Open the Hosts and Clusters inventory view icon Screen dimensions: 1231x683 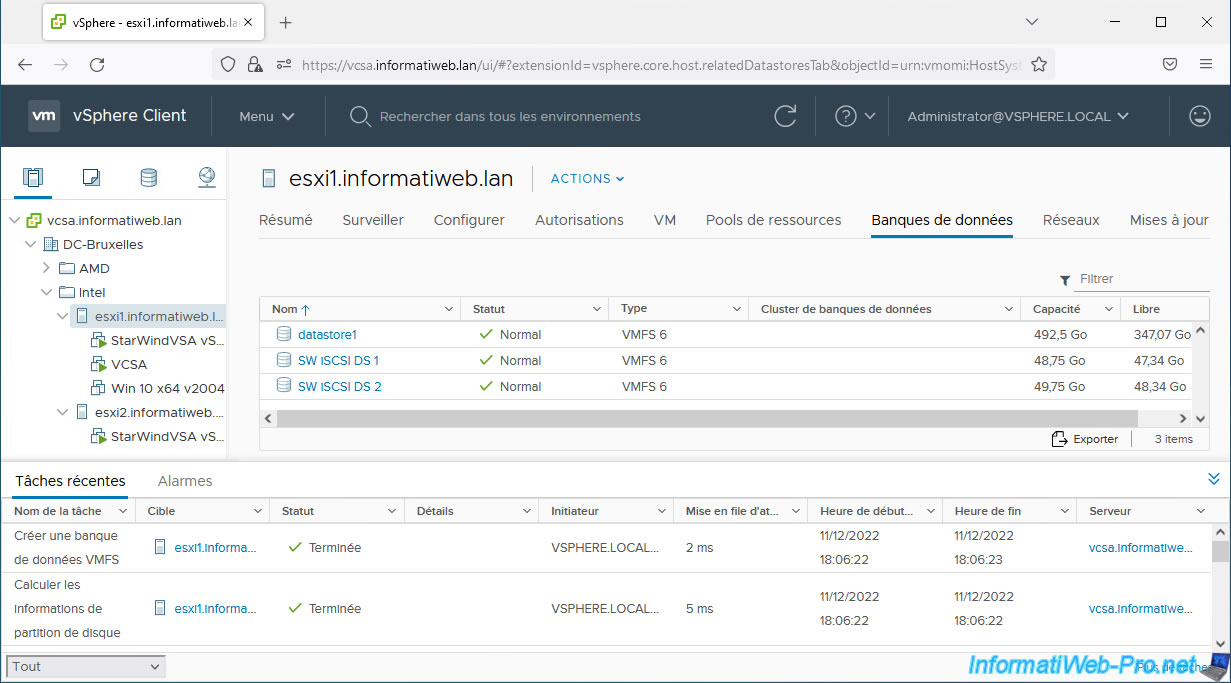coord(33,178)
